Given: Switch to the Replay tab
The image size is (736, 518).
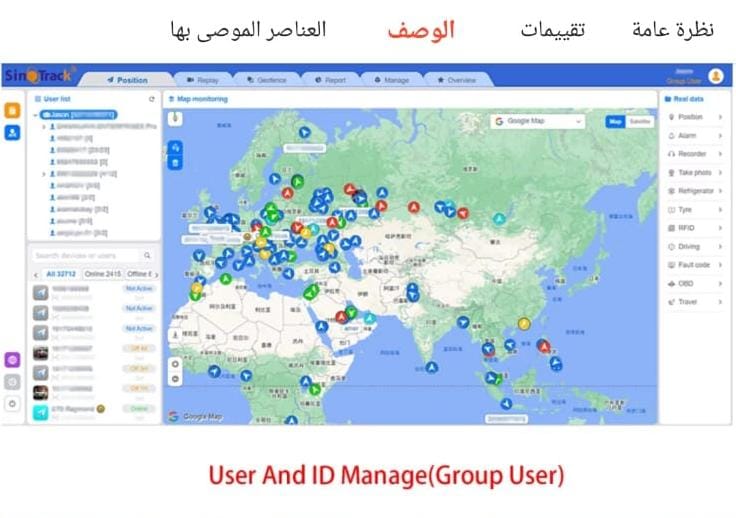Looking at the screenshot, I should [203, 80].
